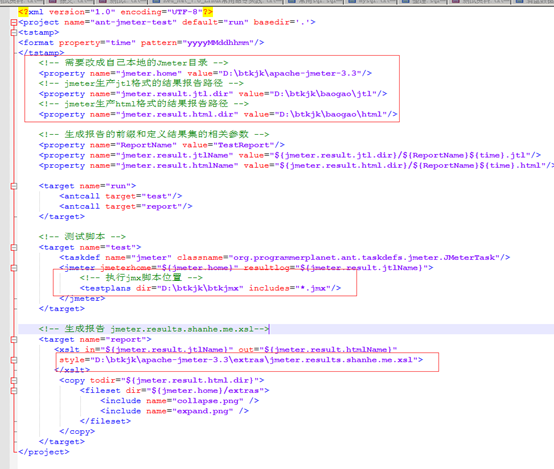Click the comment jmeter.results.shanhe.me.xsl line

coord(154,329)
